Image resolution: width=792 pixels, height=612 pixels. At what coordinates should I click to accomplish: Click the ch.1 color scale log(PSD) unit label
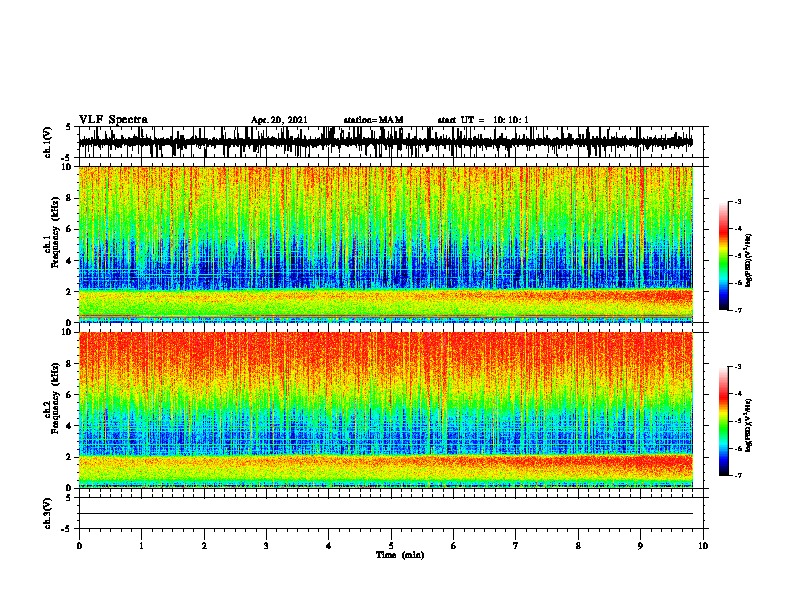(749, 260)
